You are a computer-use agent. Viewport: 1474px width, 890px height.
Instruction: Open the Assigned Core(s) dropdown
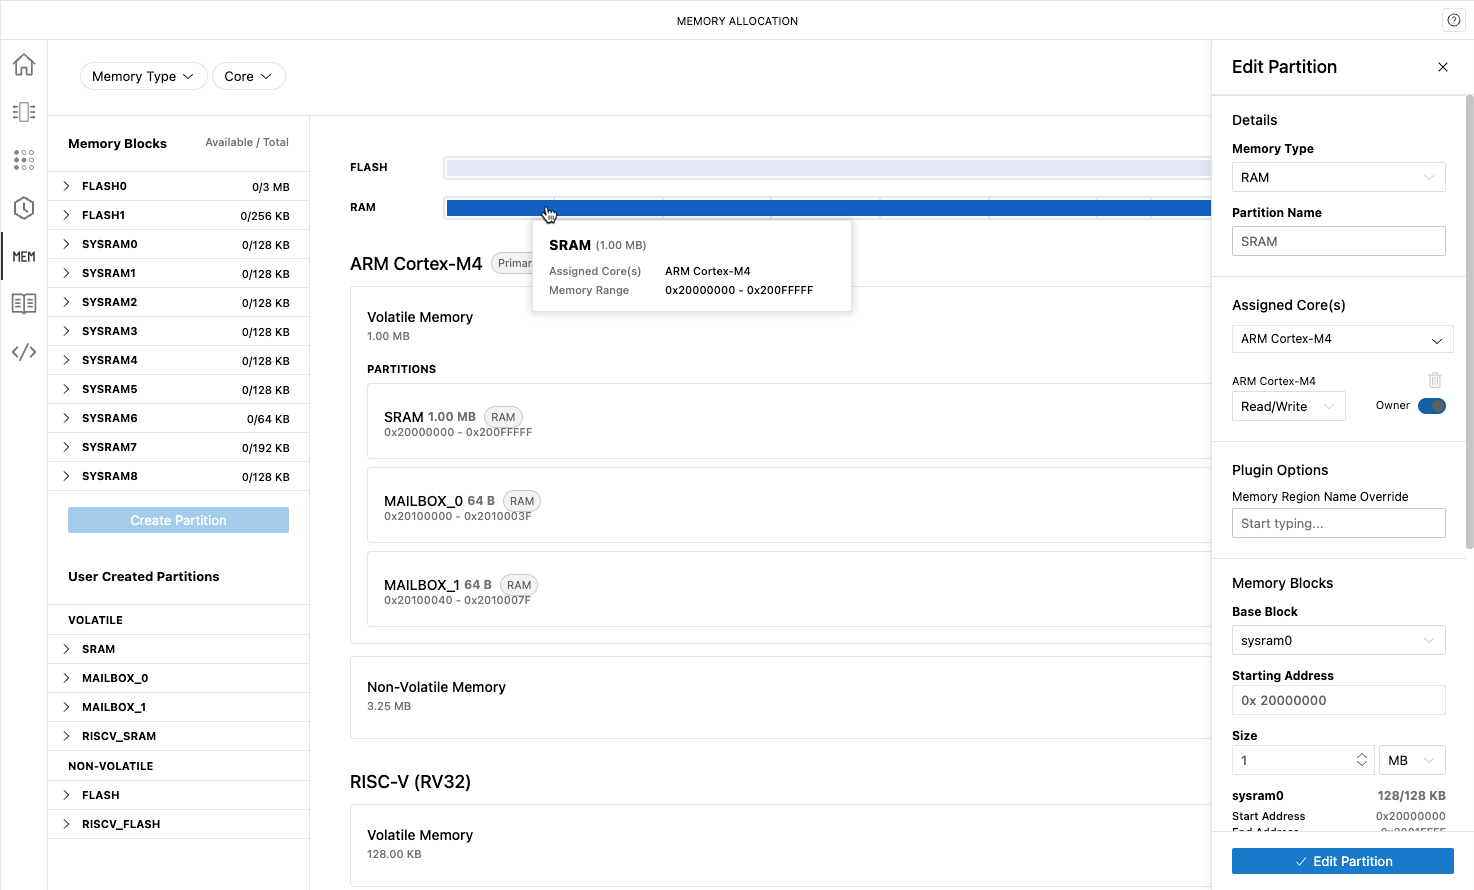[x=1342, y=339]
